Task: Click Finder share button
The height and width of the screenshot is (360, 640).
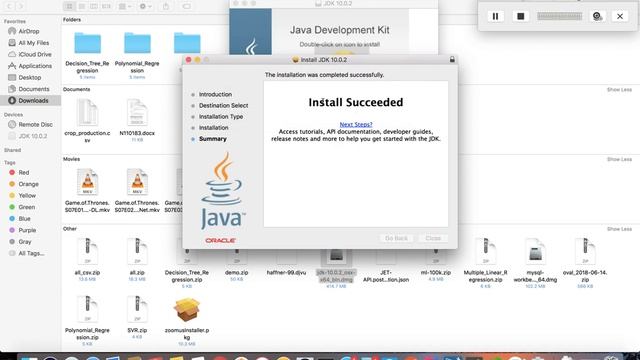Action: coord(166,6)
